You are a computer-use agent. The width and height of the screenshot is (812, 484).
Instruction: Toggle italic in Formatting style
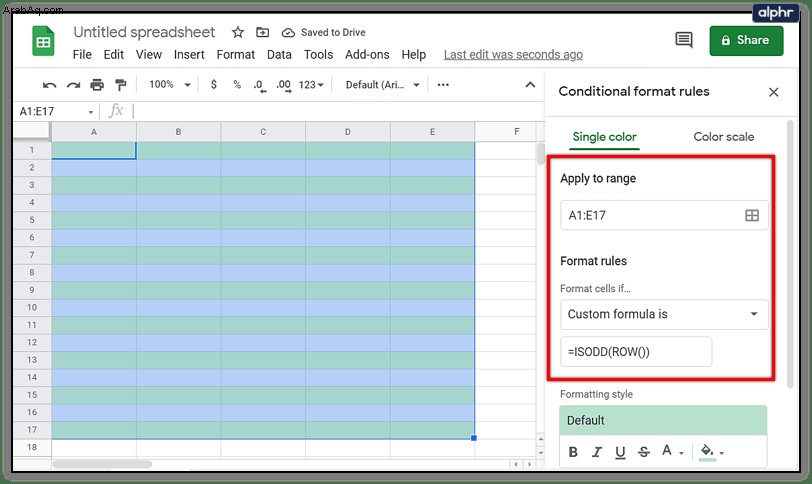click(x=597, y=452)
